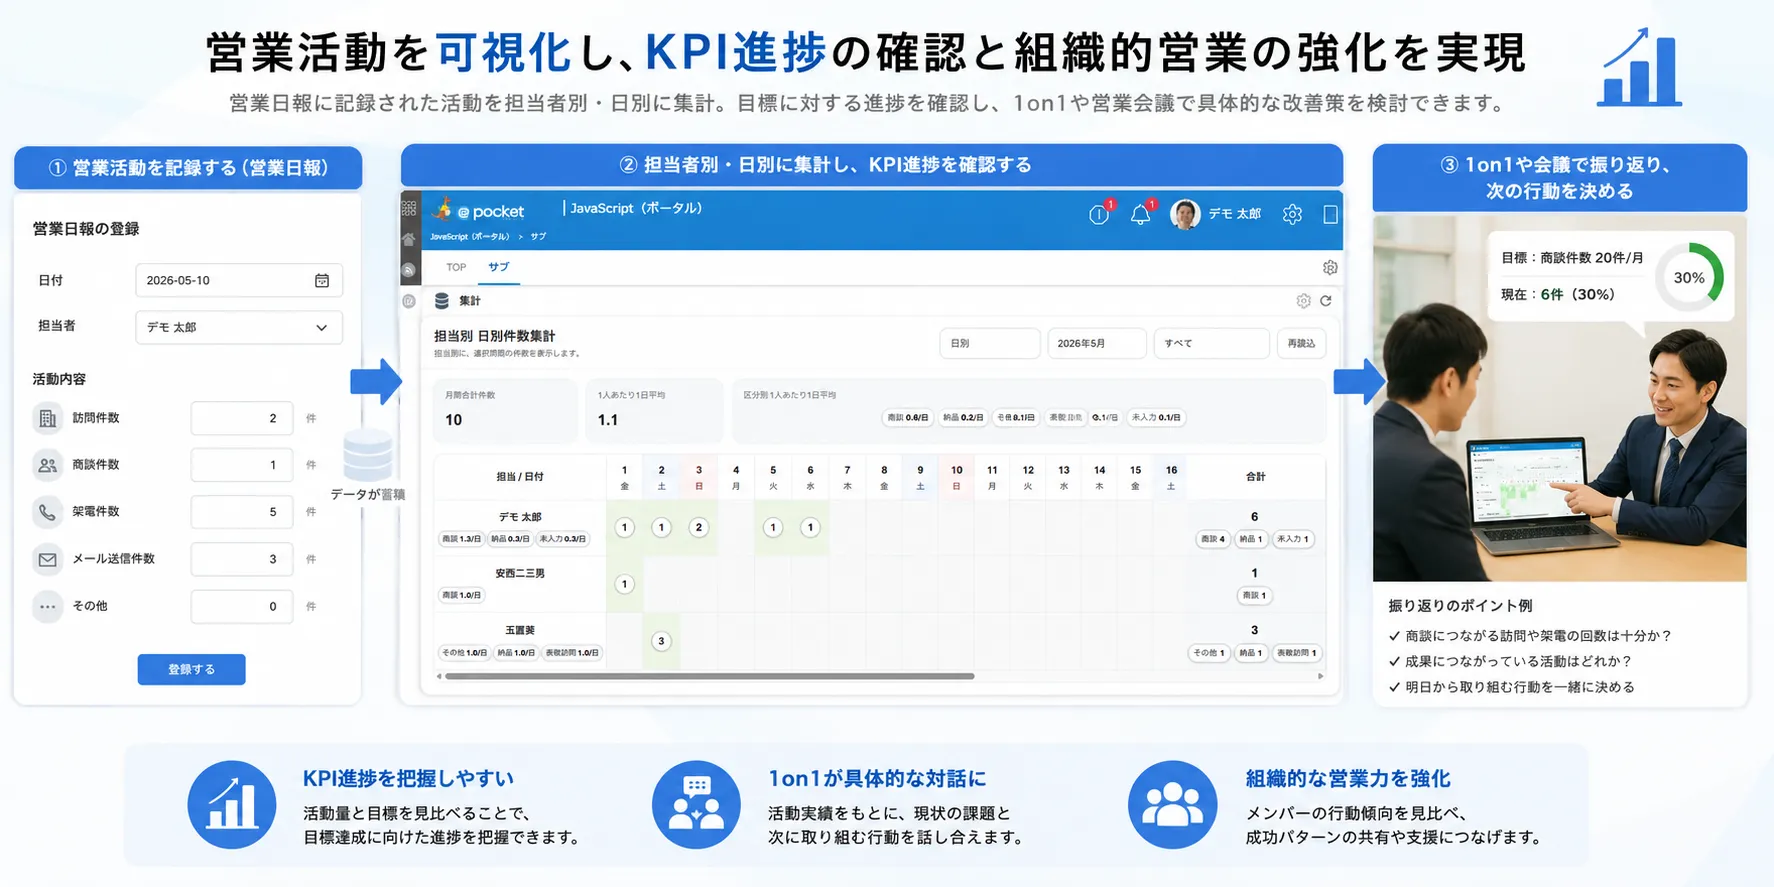Click the JavaScript (ポータル) breadcrumb link
The image size is (1774, 887).
[x=470, y=237]
